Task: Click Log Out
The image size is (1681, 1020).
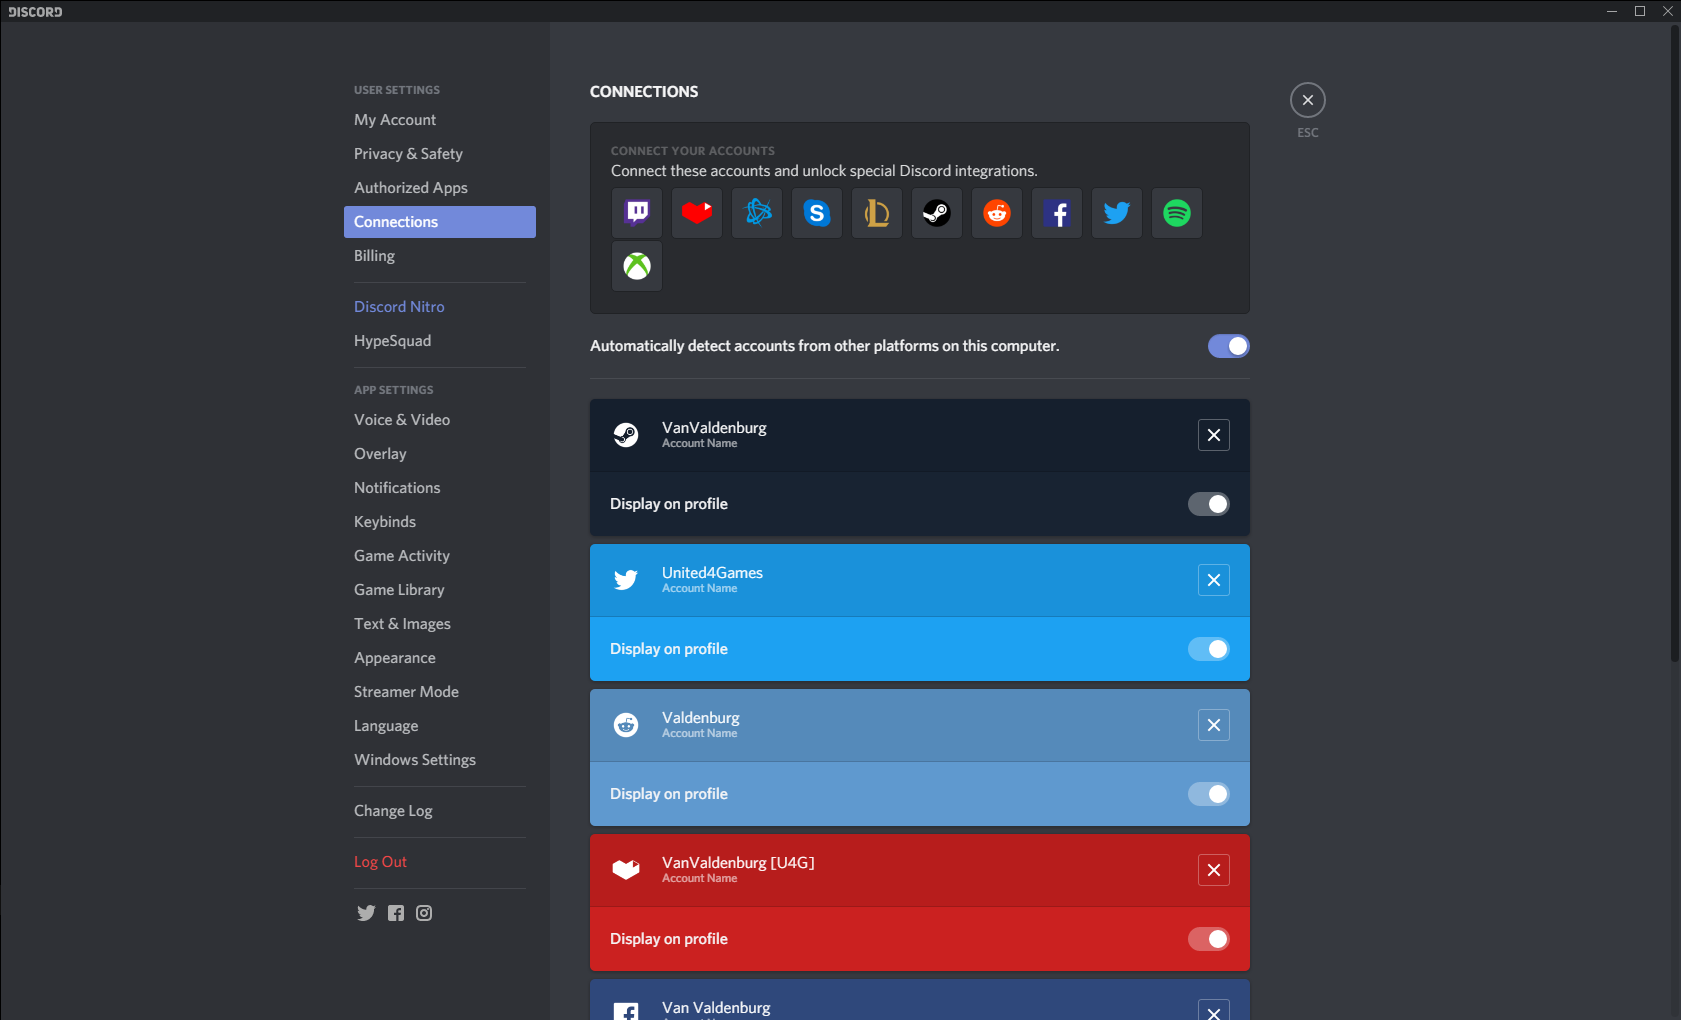Action: click(x=440, y=862)
